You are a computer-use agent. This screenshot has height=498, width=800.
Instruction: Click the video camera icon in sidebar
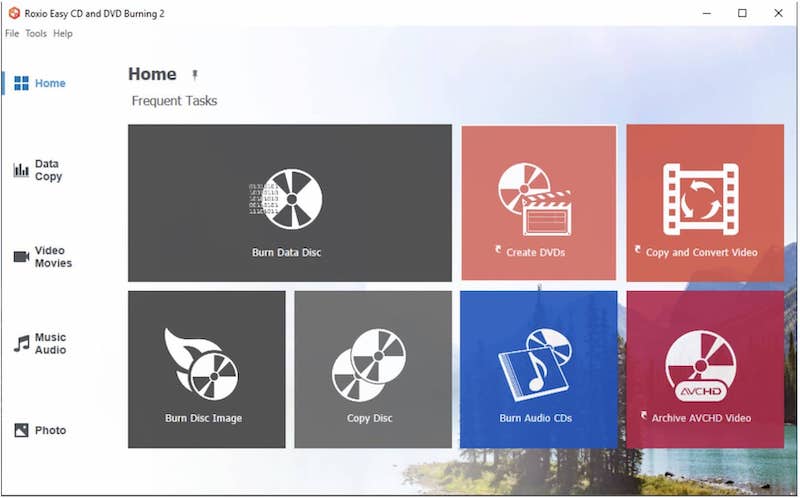click(21, 256)
